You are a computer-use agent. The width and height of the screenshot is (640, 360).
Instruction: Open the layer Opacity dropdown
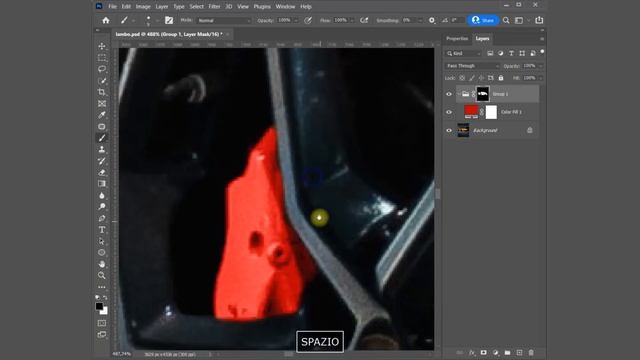[540, 66]
